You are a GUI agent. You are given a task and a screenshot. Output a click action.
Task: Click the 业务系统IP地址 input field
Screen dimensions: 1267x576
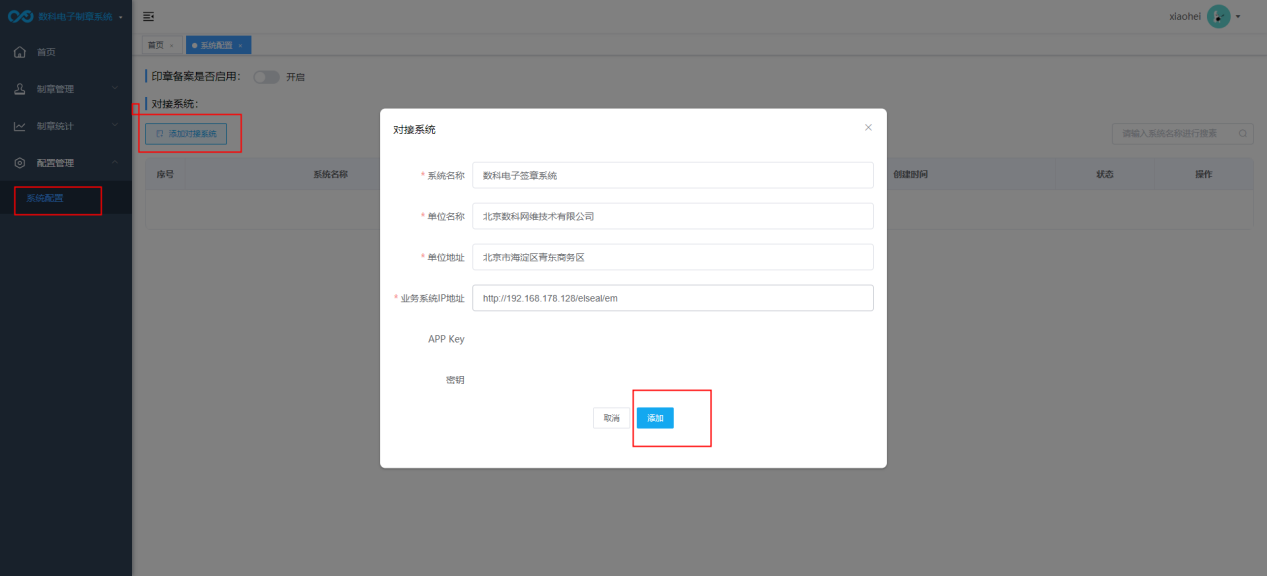pos(673,298)
